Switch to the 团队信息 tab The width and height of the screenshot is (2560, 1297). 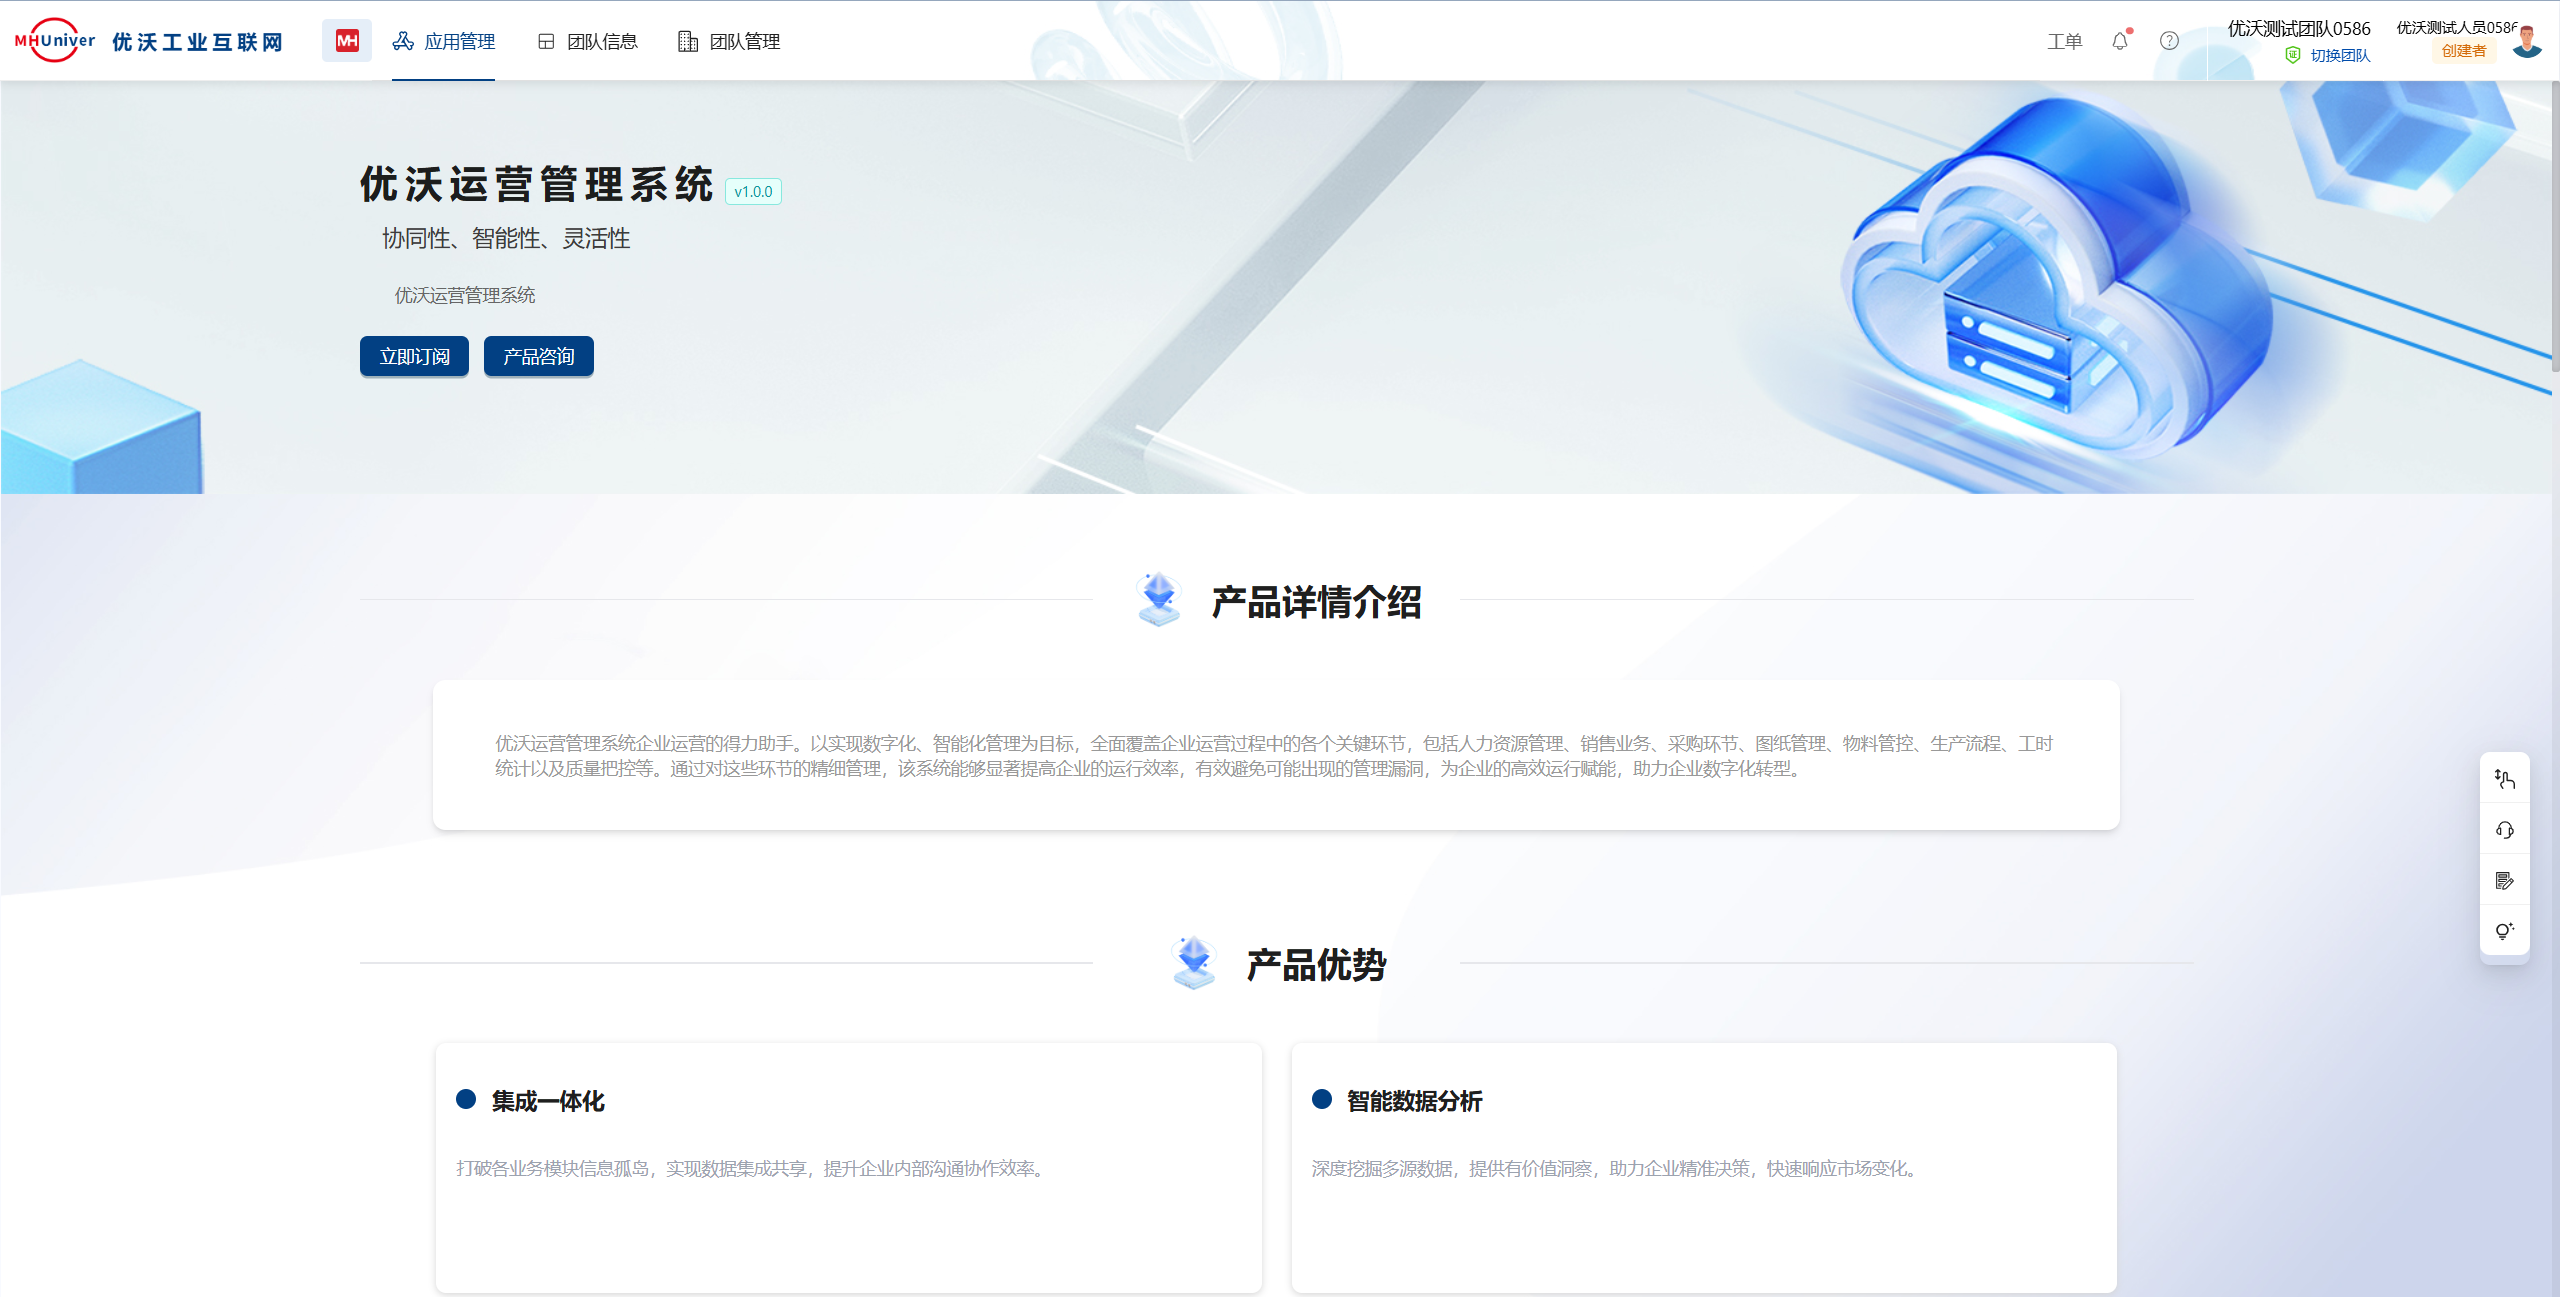coord(588,41)
